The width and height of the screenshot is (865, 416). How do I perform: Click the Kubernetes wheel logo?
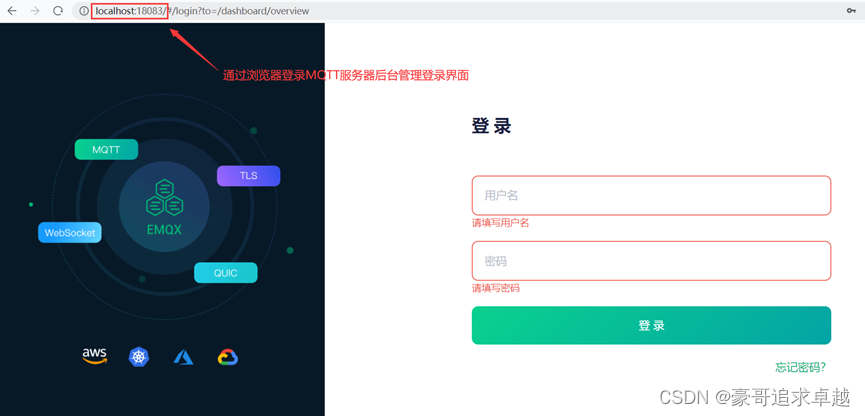coord(139,356)
